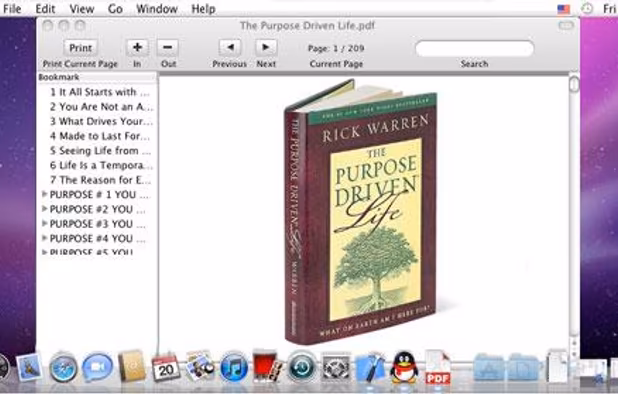This screenshot has height=394, width=618.
Task: Open the Edit menu
Action: click(45, 9)
